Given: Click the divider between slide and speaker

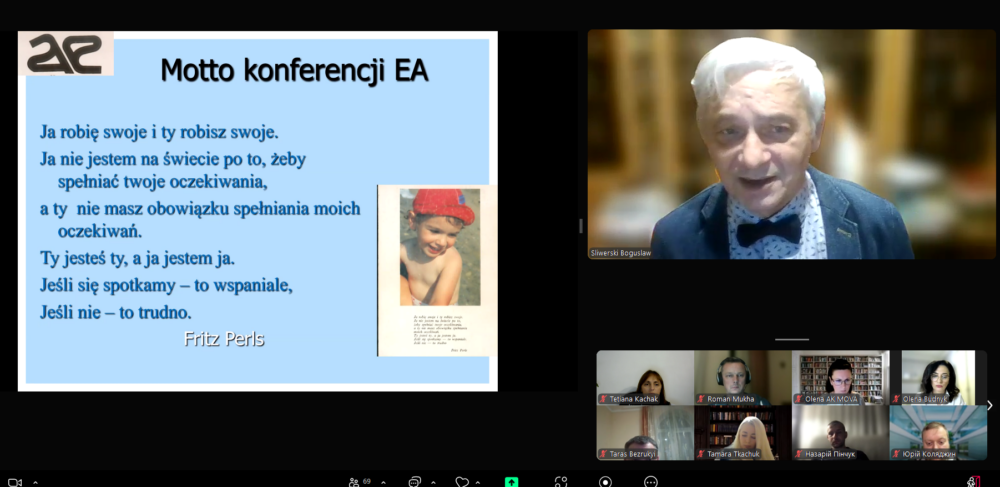Looking at the screenshot, I should click(x=581, y=226).
